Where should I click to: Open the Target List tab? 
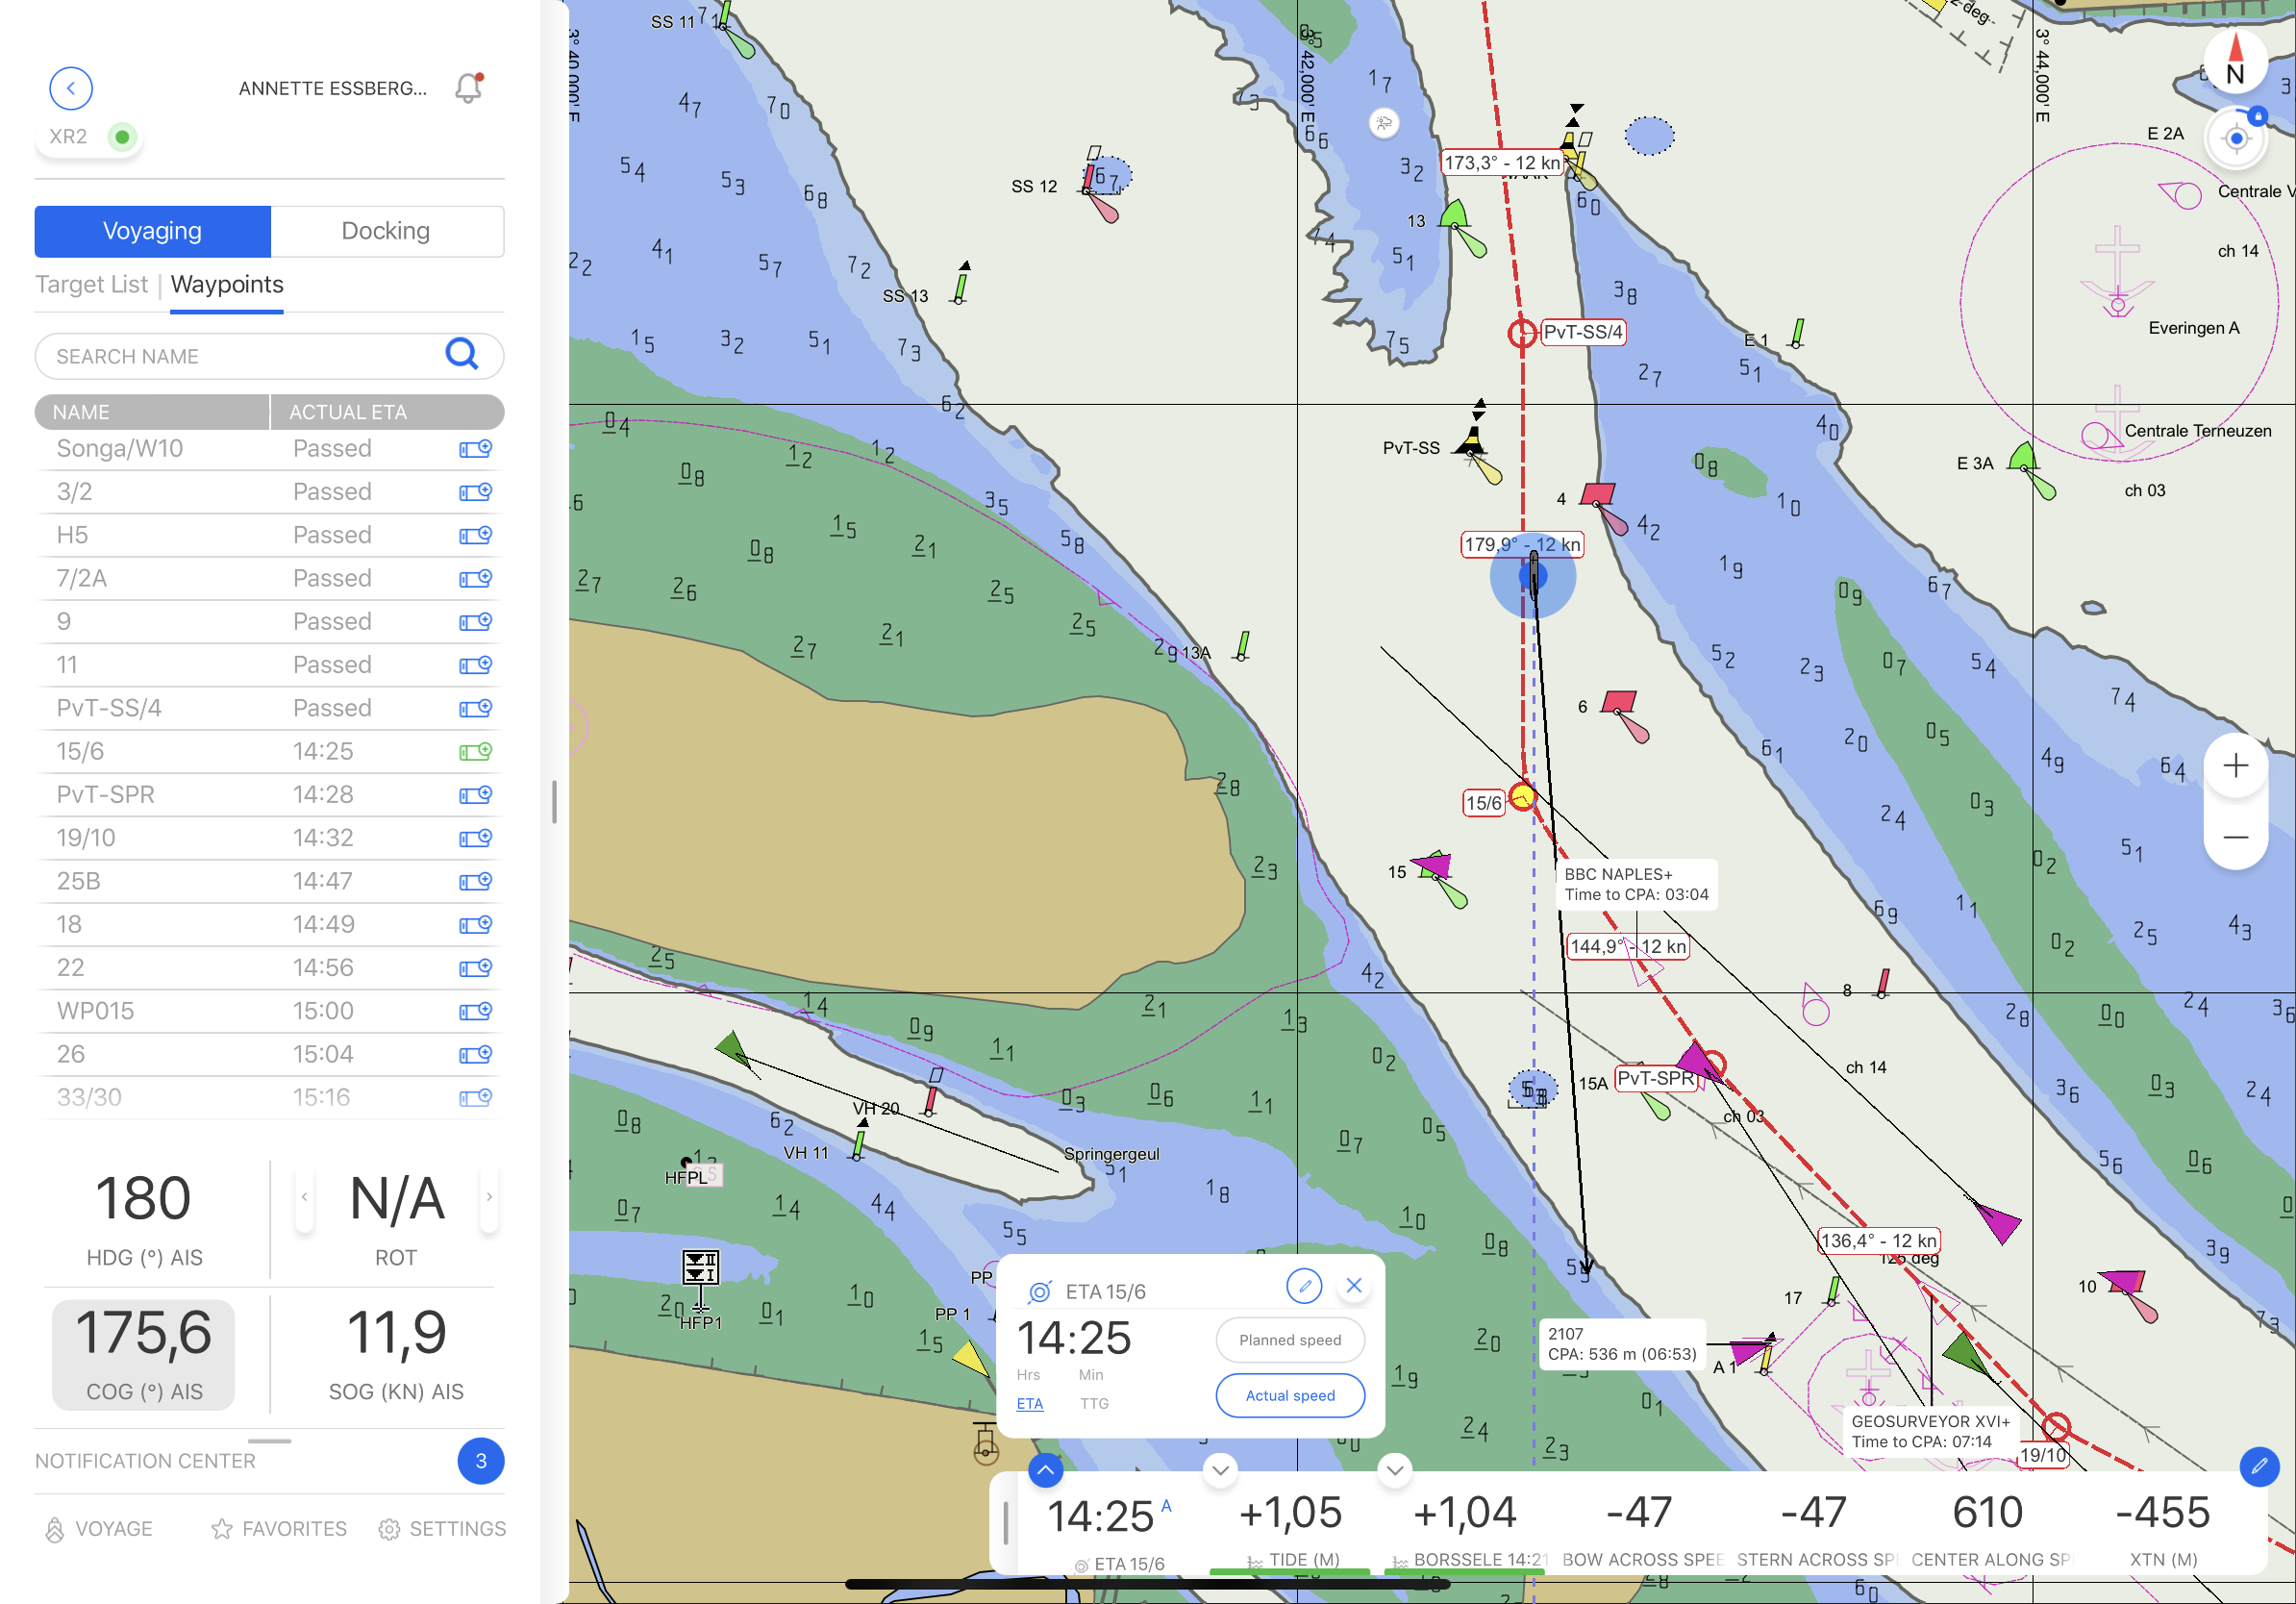(x=91, y=285)
